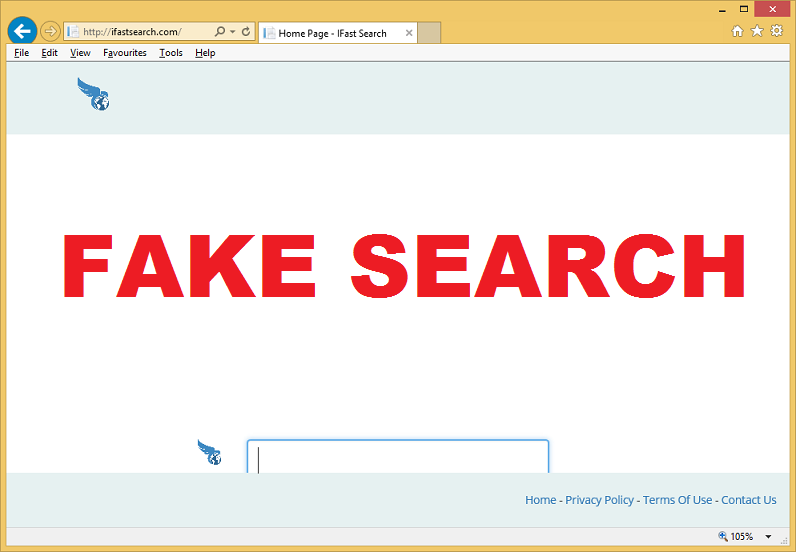The height and width of the screenshot is (553, 796).
Task: Close the IFast Search tab
Action: coord(409,34)
